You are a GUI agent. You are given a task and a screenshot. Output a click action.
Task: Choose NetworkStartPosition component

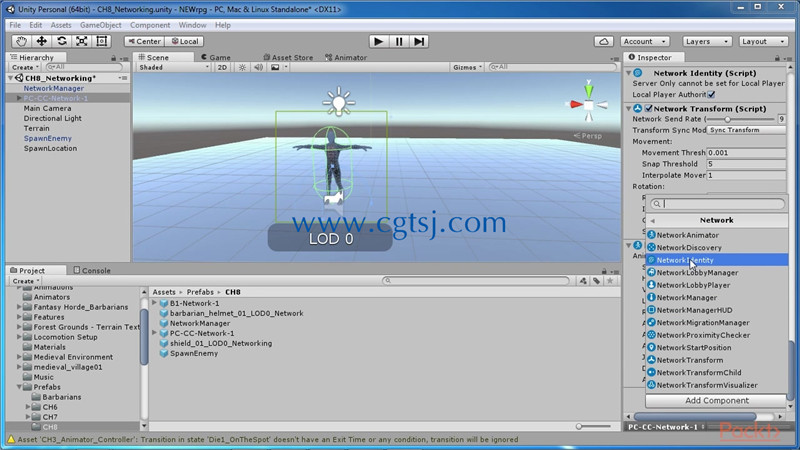(x=717, y=347)
